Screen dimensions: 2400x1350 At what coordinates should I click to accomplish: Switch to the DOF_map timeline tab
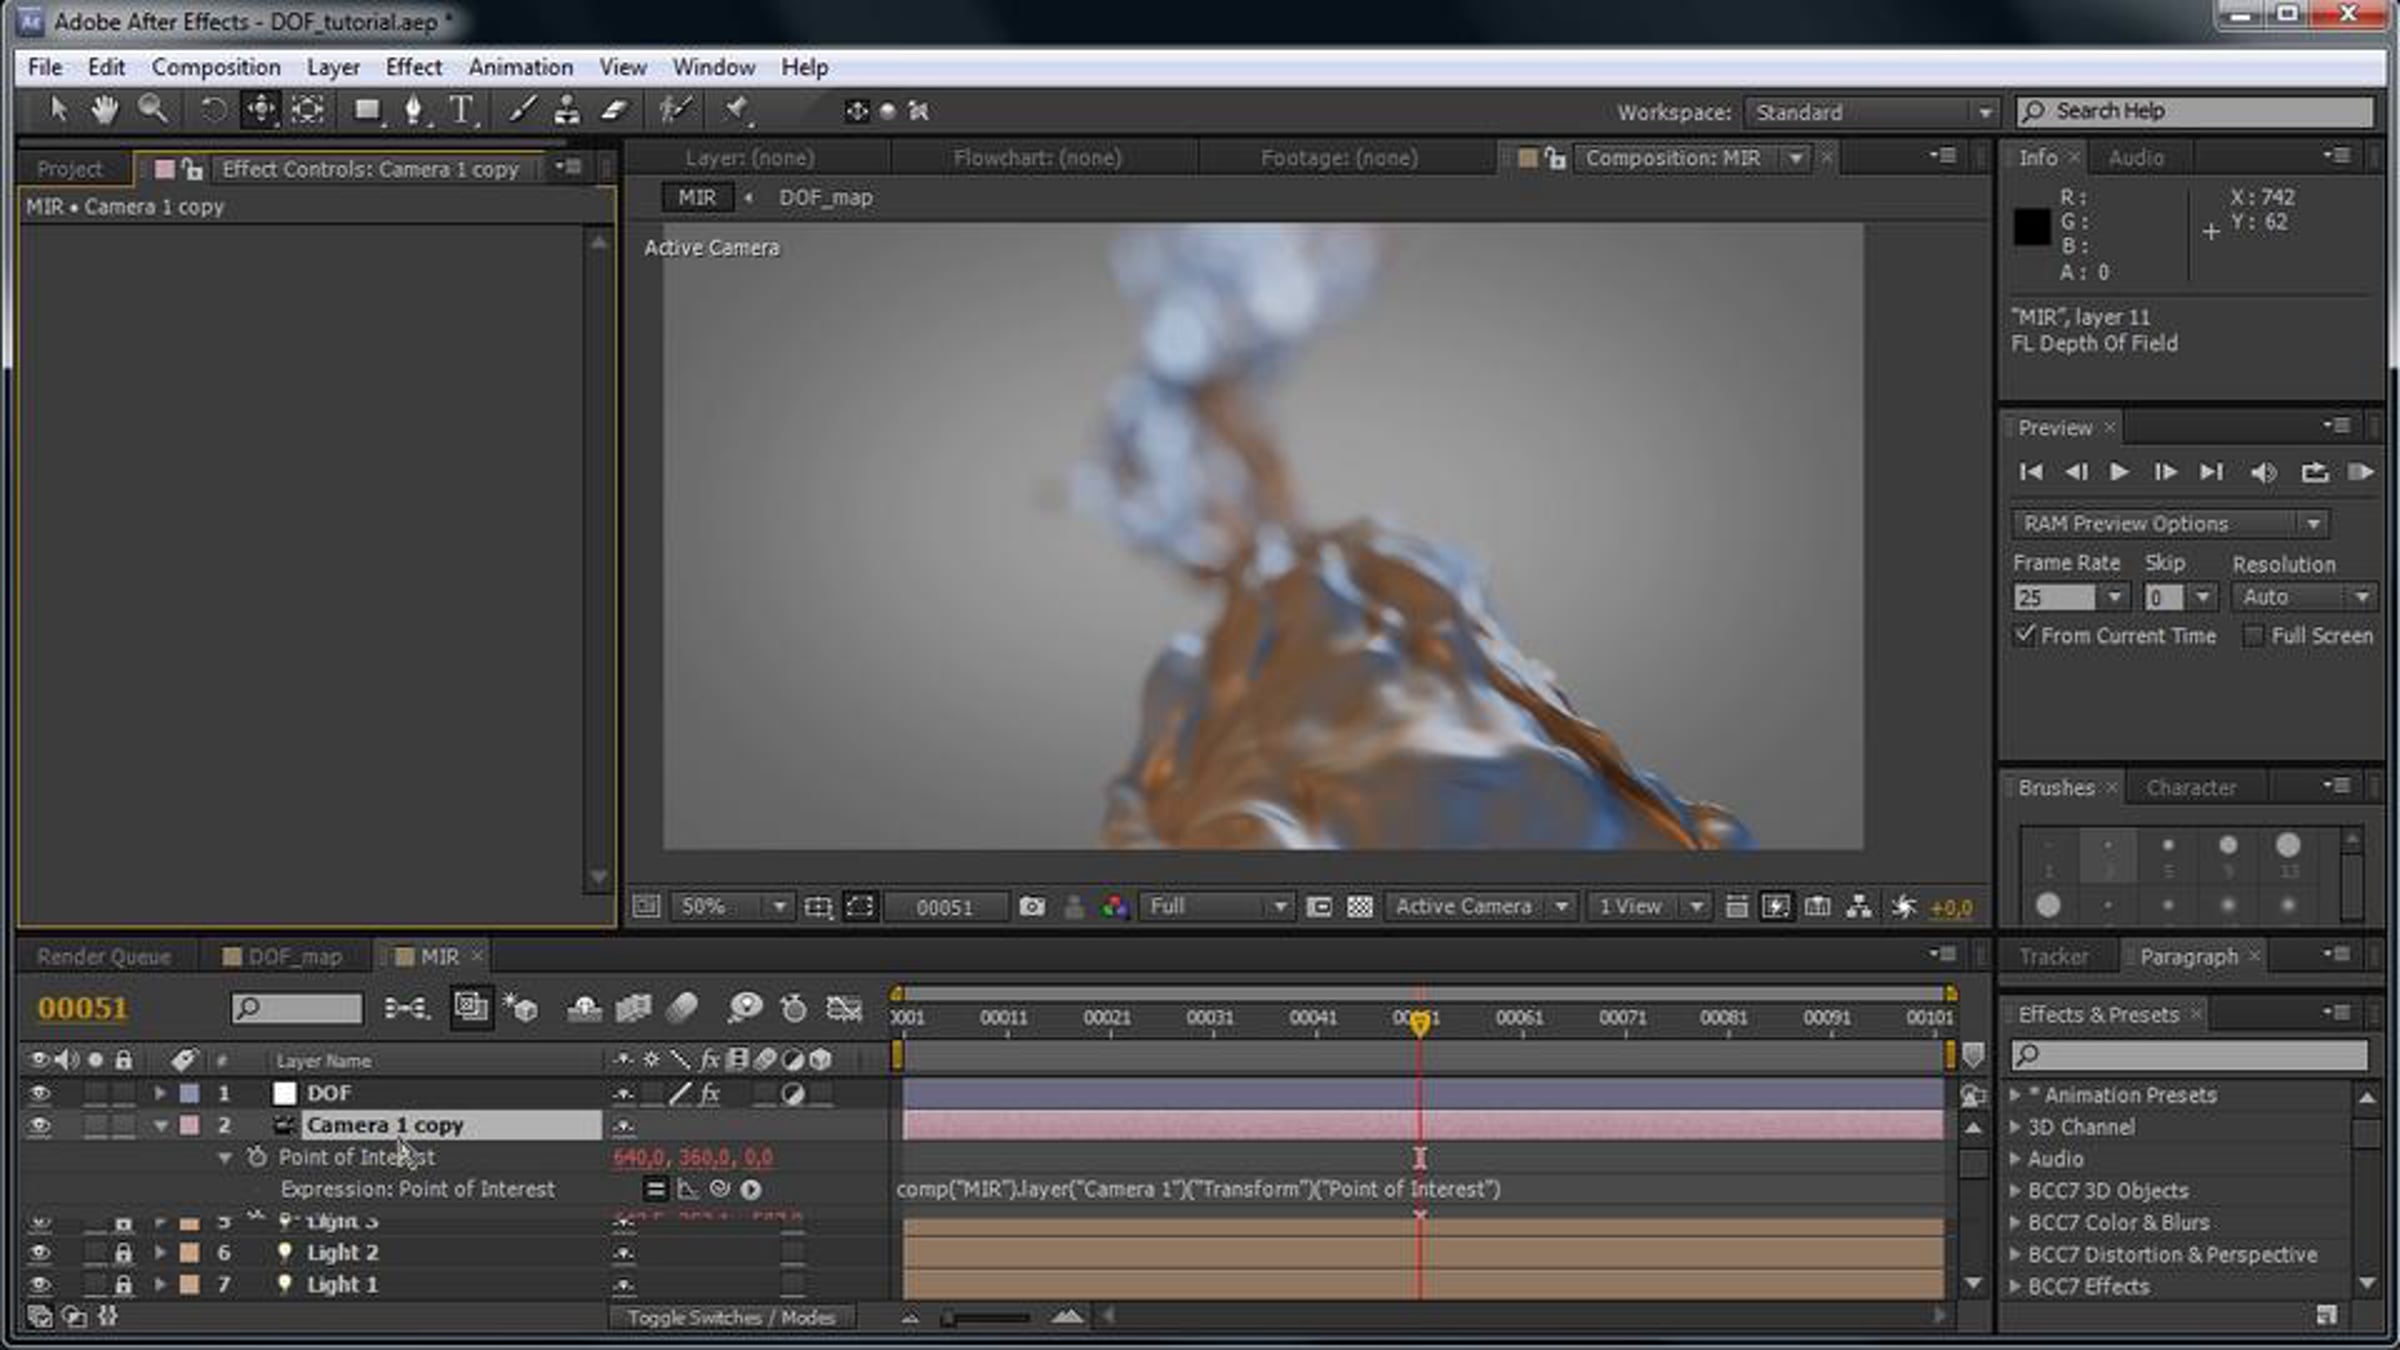pyautogui.click(x=284, y=957)
